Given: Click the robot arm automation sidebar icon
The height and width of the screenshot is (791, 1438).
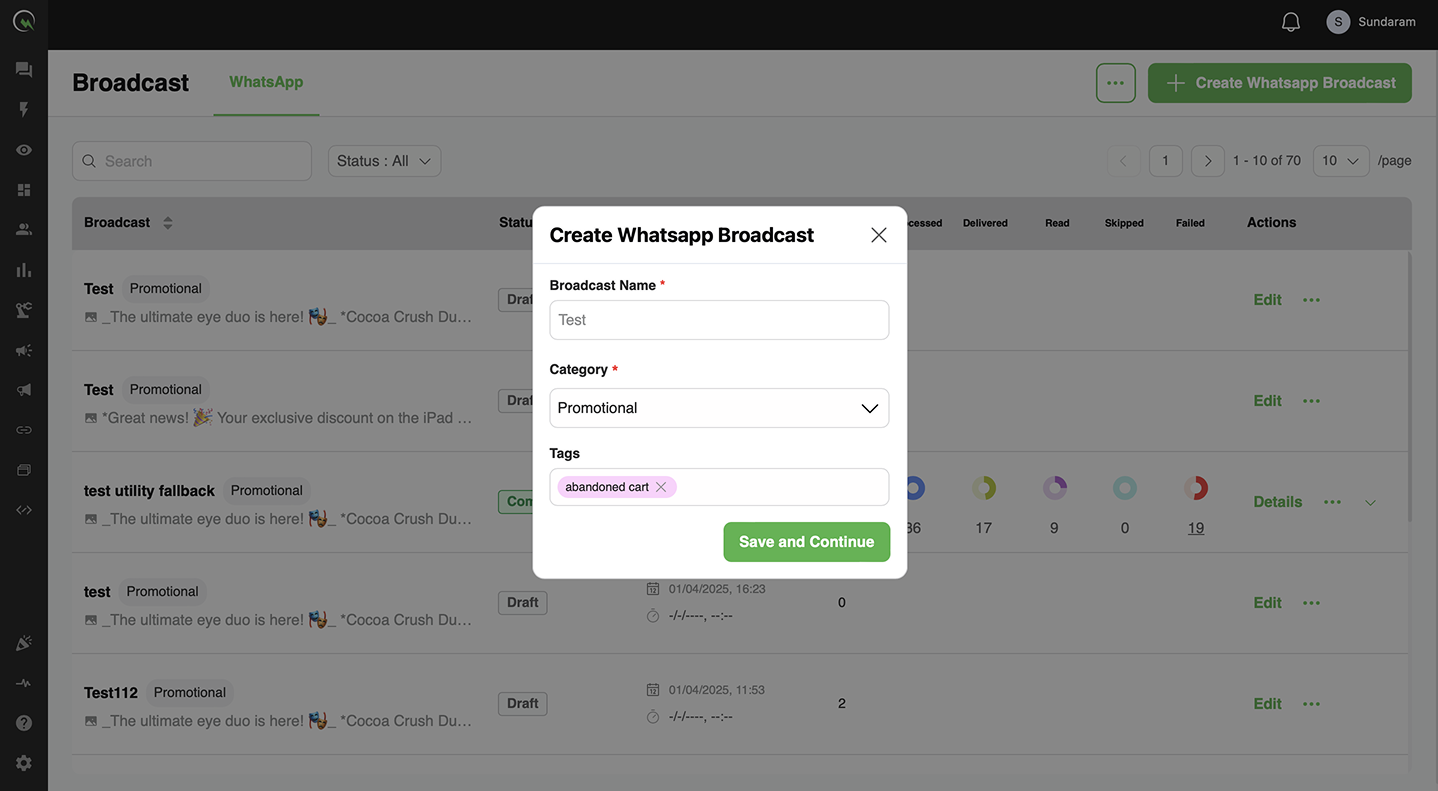Looking at the screenshot, I should [24, 310].
